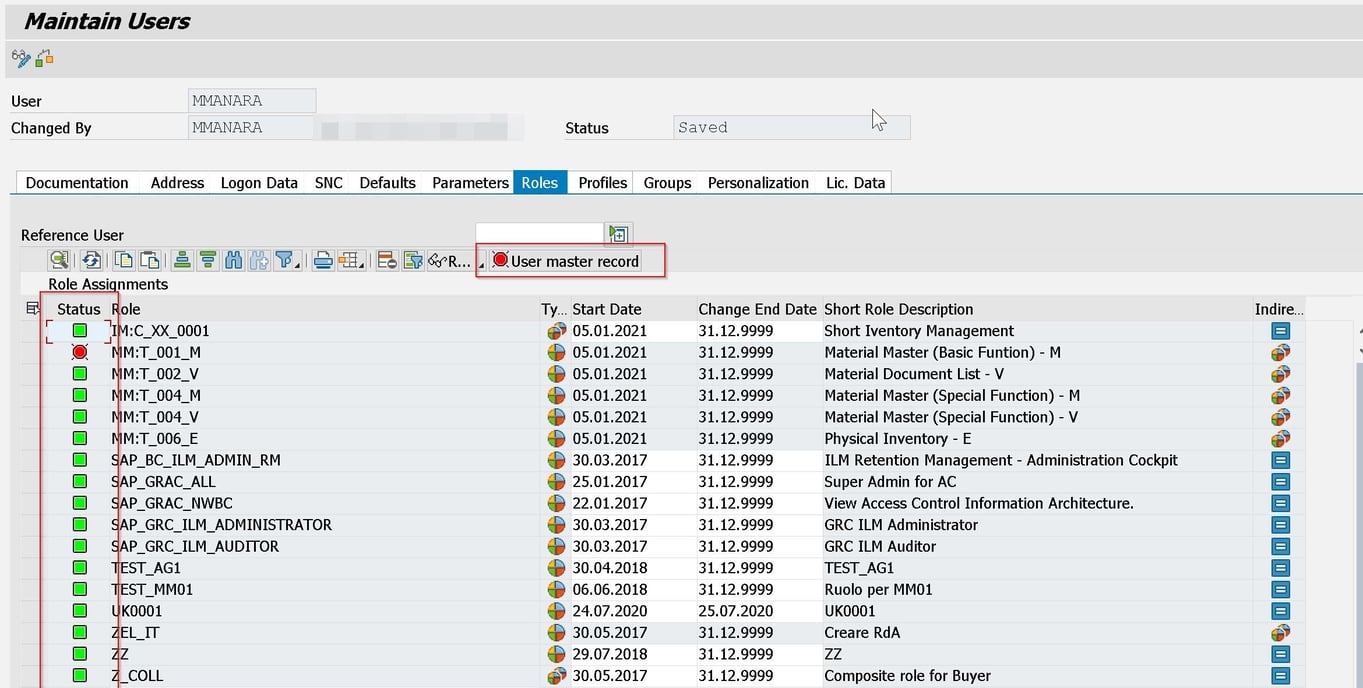Copy selected role rows
This screenshot has height=688, width=1363.
[x=123, y=260]
